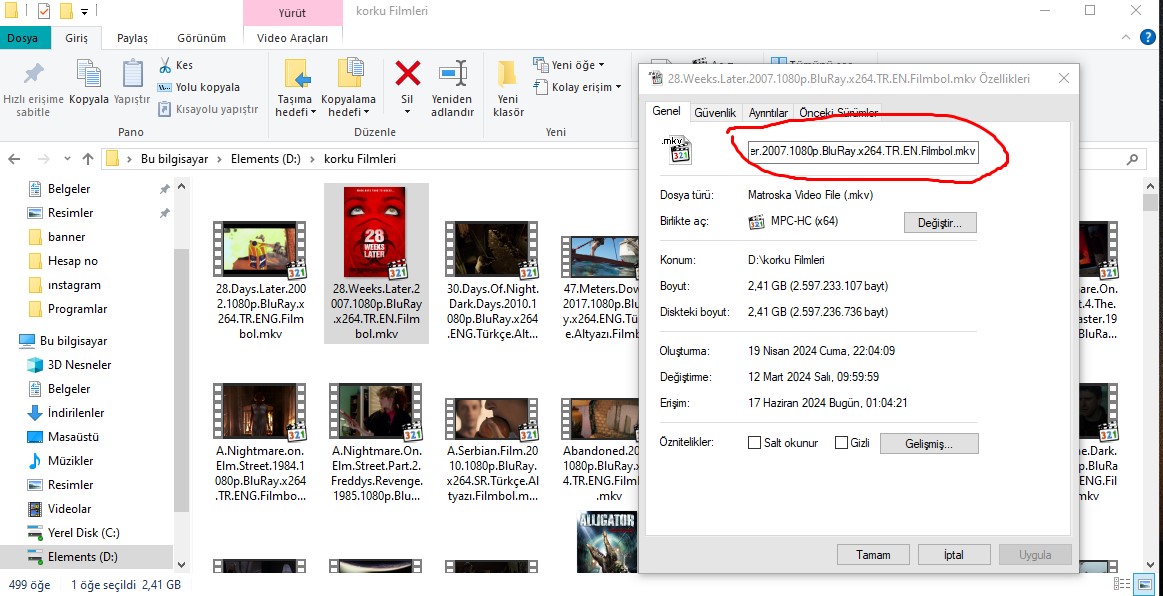Open the Help question mark icon

[x=1146, y=37]
